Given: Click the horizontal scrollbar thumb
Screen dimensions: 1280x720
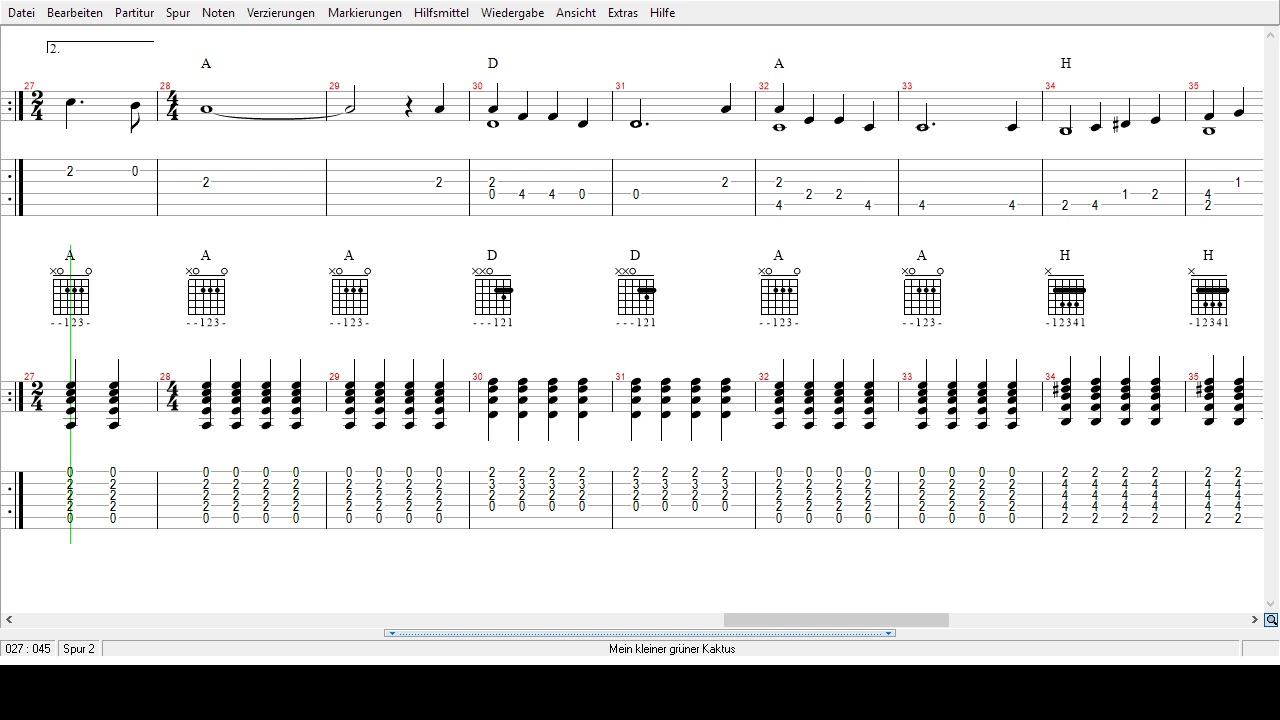Looking at the screenshot, I should 836,620.
